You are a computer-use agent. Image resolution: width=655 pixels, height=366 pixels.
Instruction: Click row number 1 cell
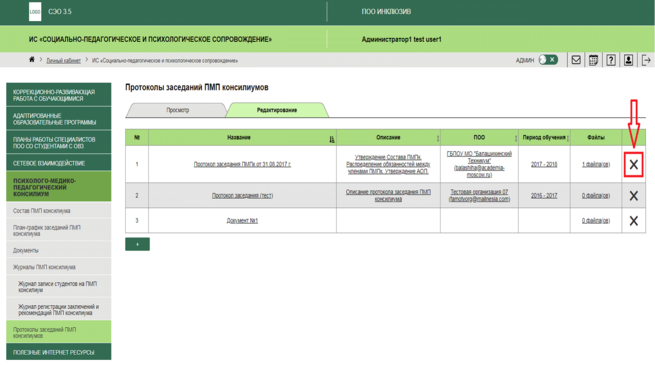137,164
